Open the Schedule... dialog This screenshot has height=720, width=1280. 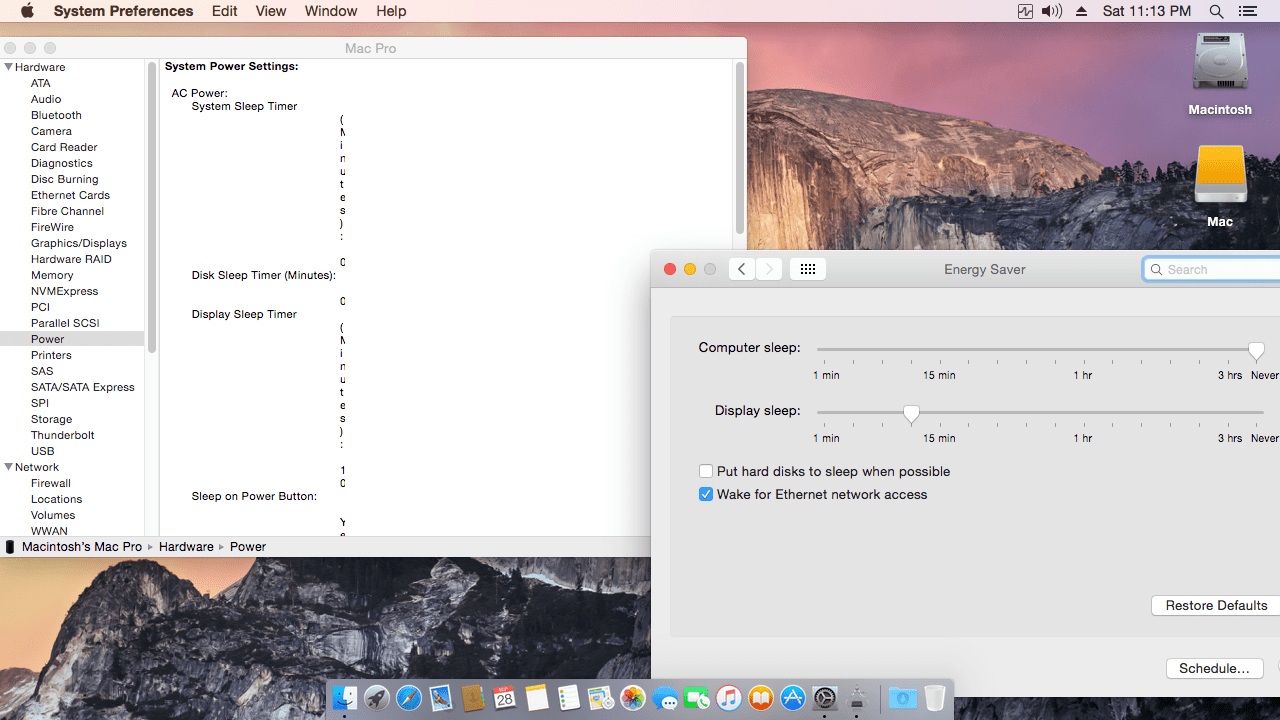1214,668
